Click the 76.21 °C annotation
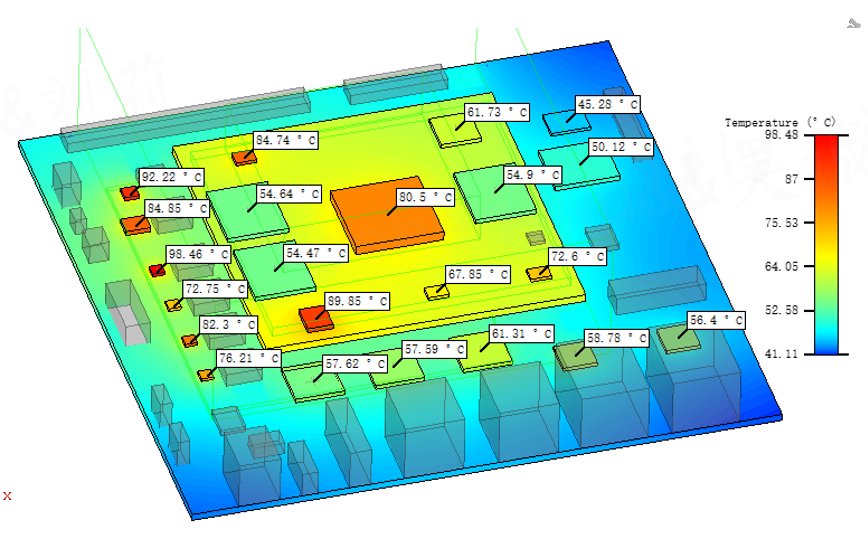The width and height of the screenshot is (868, 545). coord(249,359)
